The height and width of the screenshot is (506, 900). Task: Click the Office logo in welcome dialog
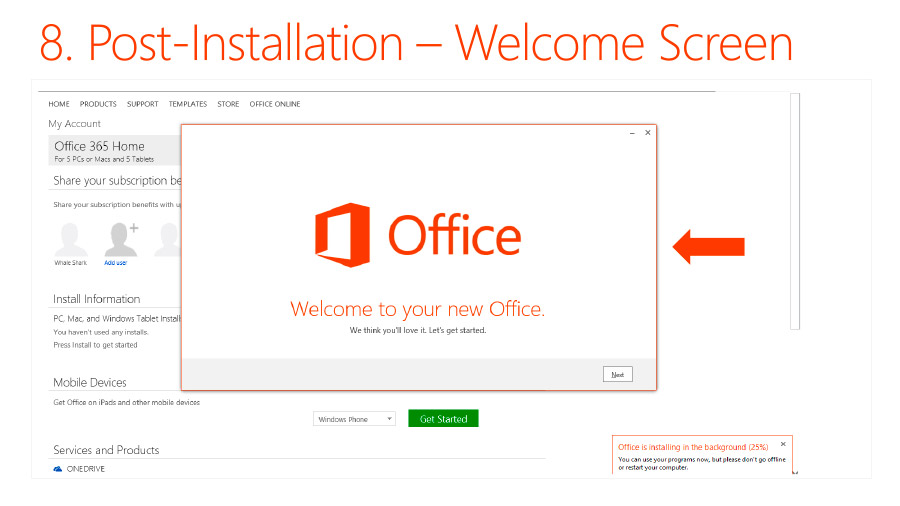click(418, 235)
